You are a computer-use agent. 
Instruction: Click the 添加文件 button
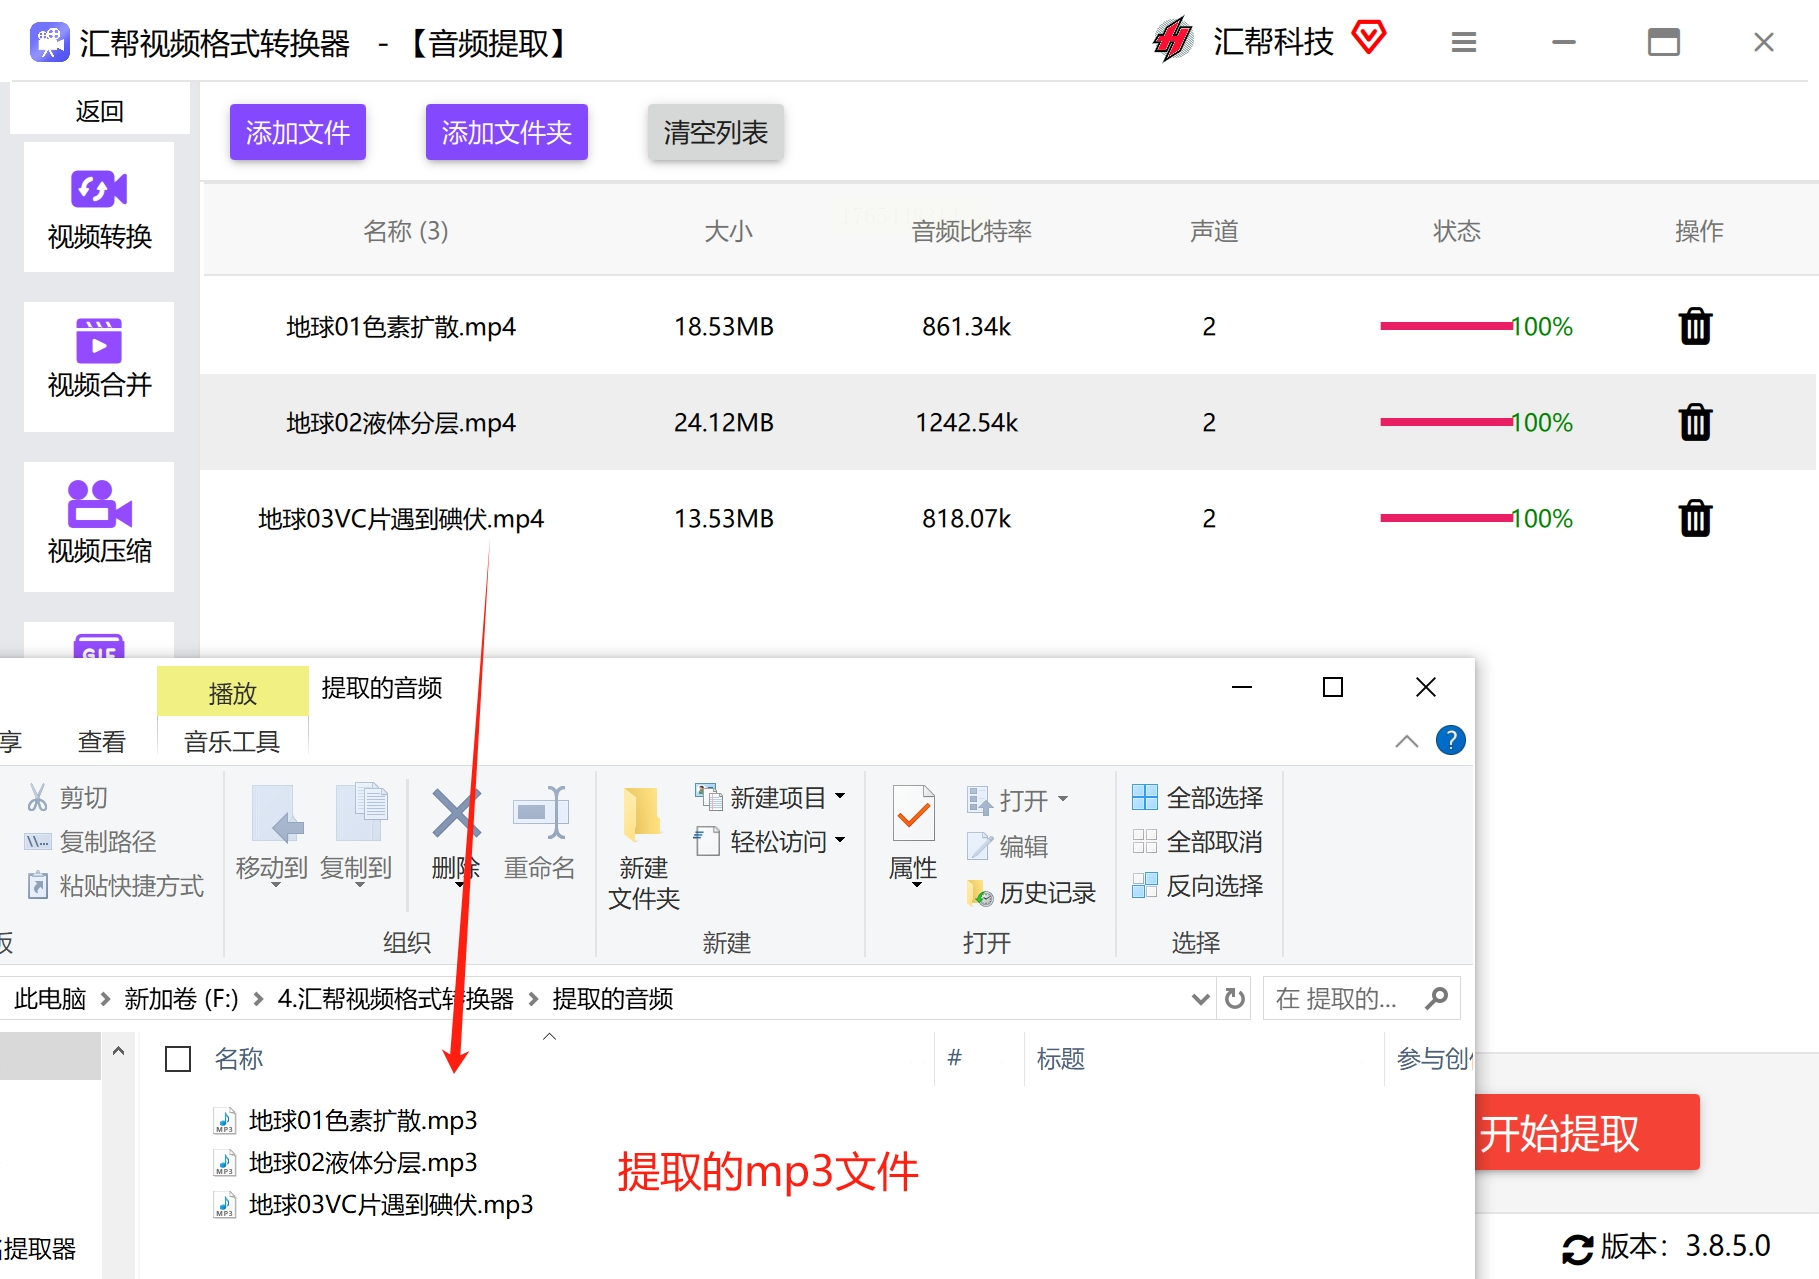(x=298, y=132)
